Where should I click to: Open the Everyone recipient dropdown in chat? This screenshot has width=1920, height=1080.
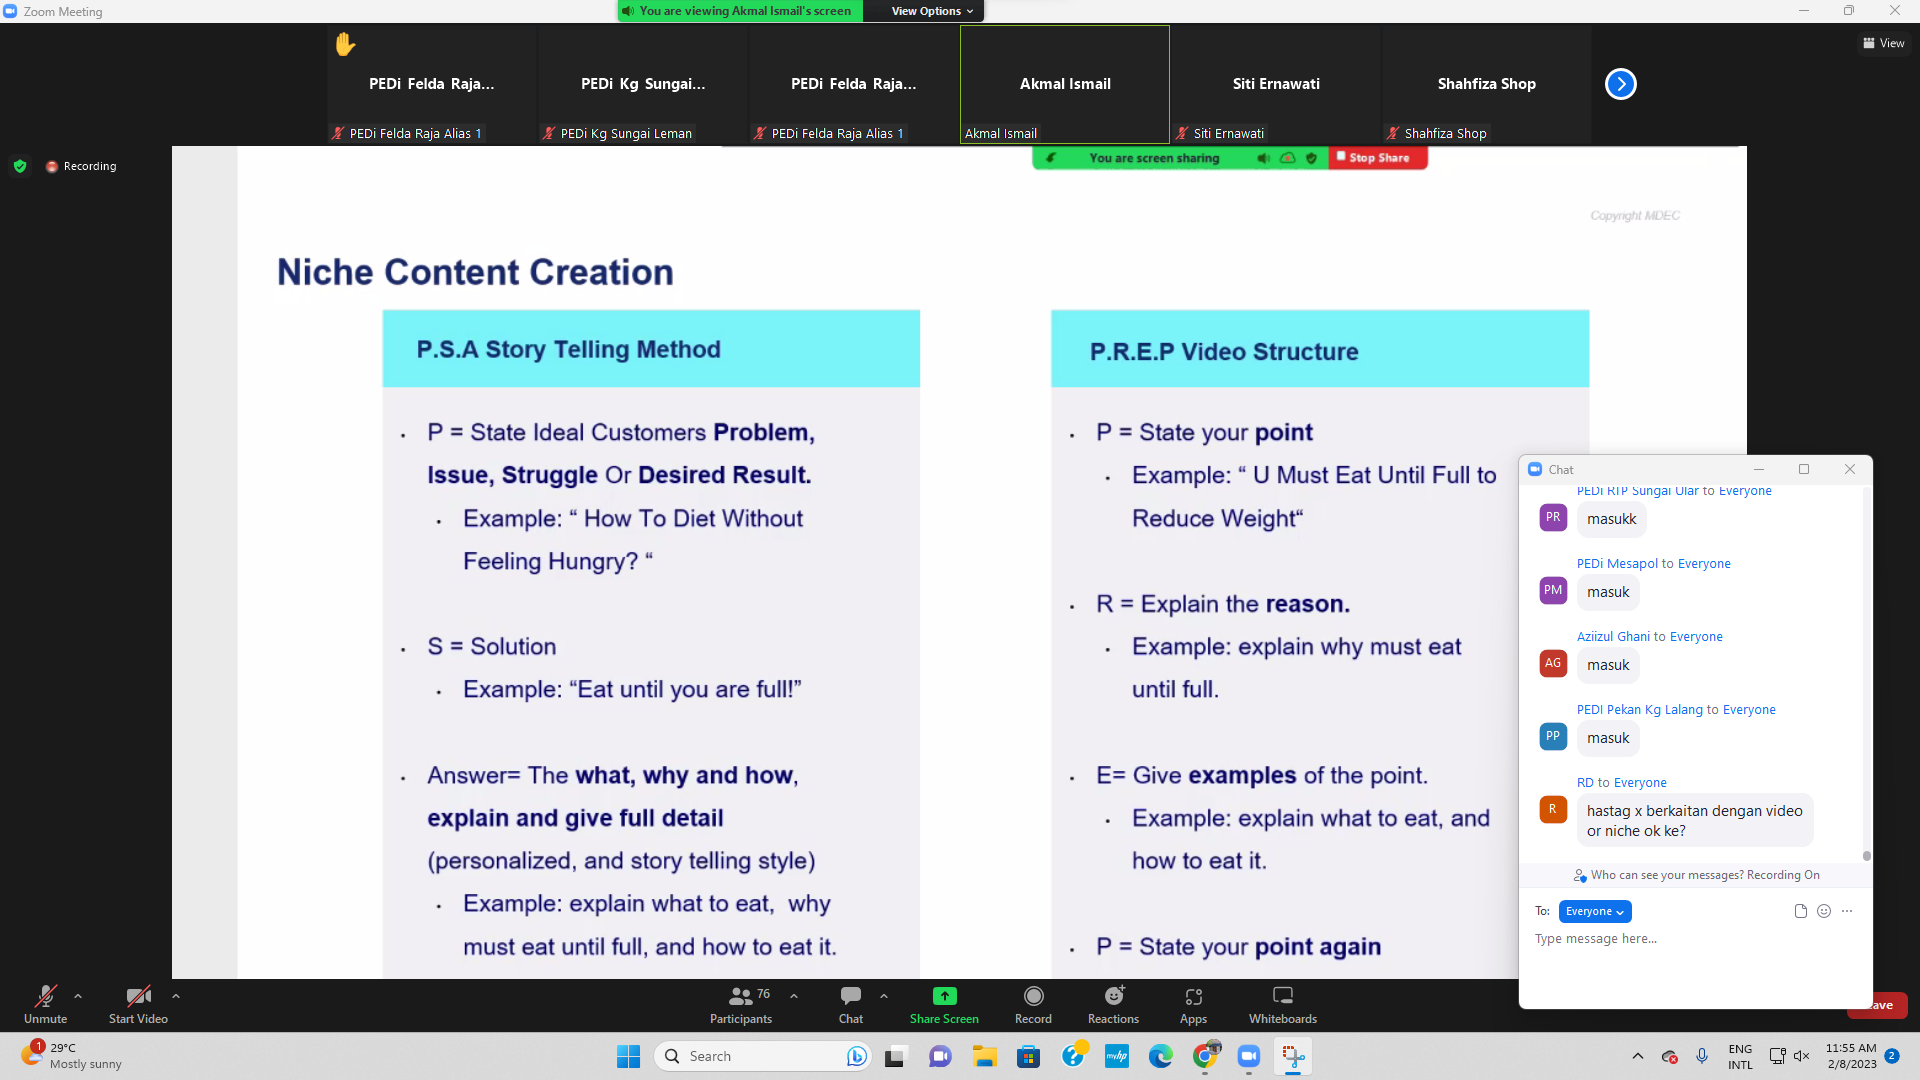tap(1594, 911)
